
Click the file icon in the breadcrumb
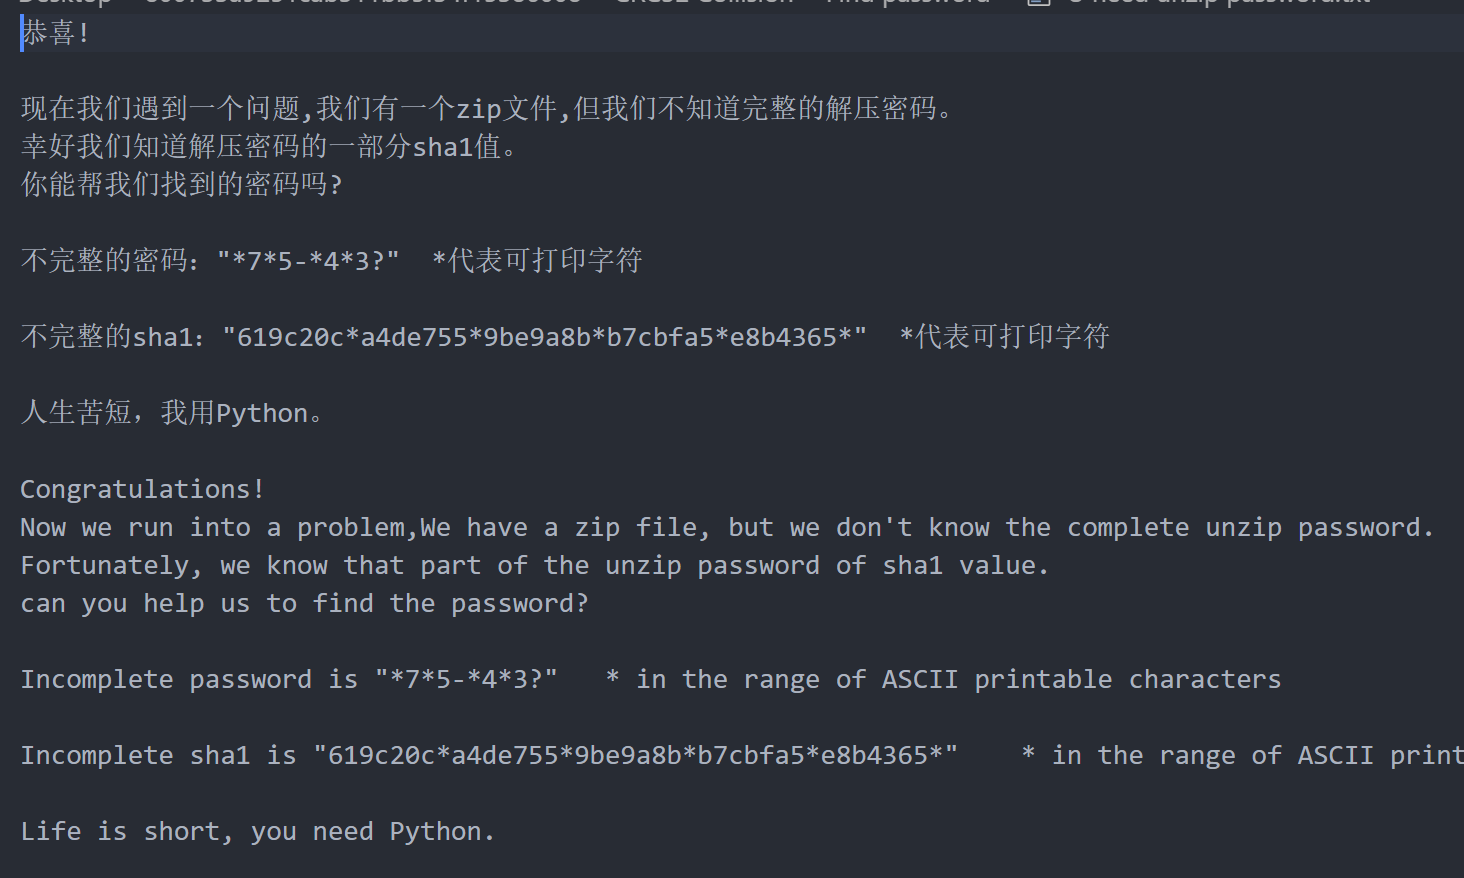1039,3
